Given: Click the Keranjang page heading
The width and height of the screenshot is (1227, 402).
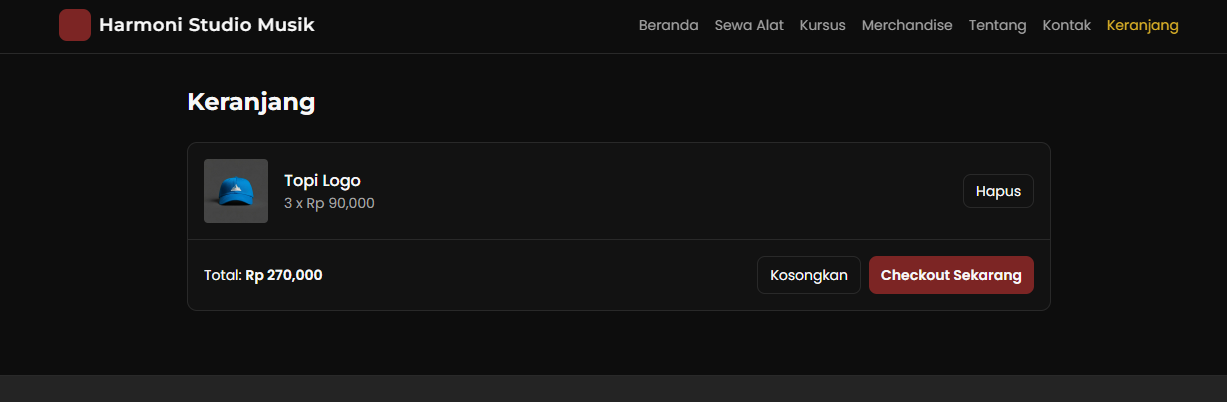Looking at the screenshot, I should coord(251,102).
